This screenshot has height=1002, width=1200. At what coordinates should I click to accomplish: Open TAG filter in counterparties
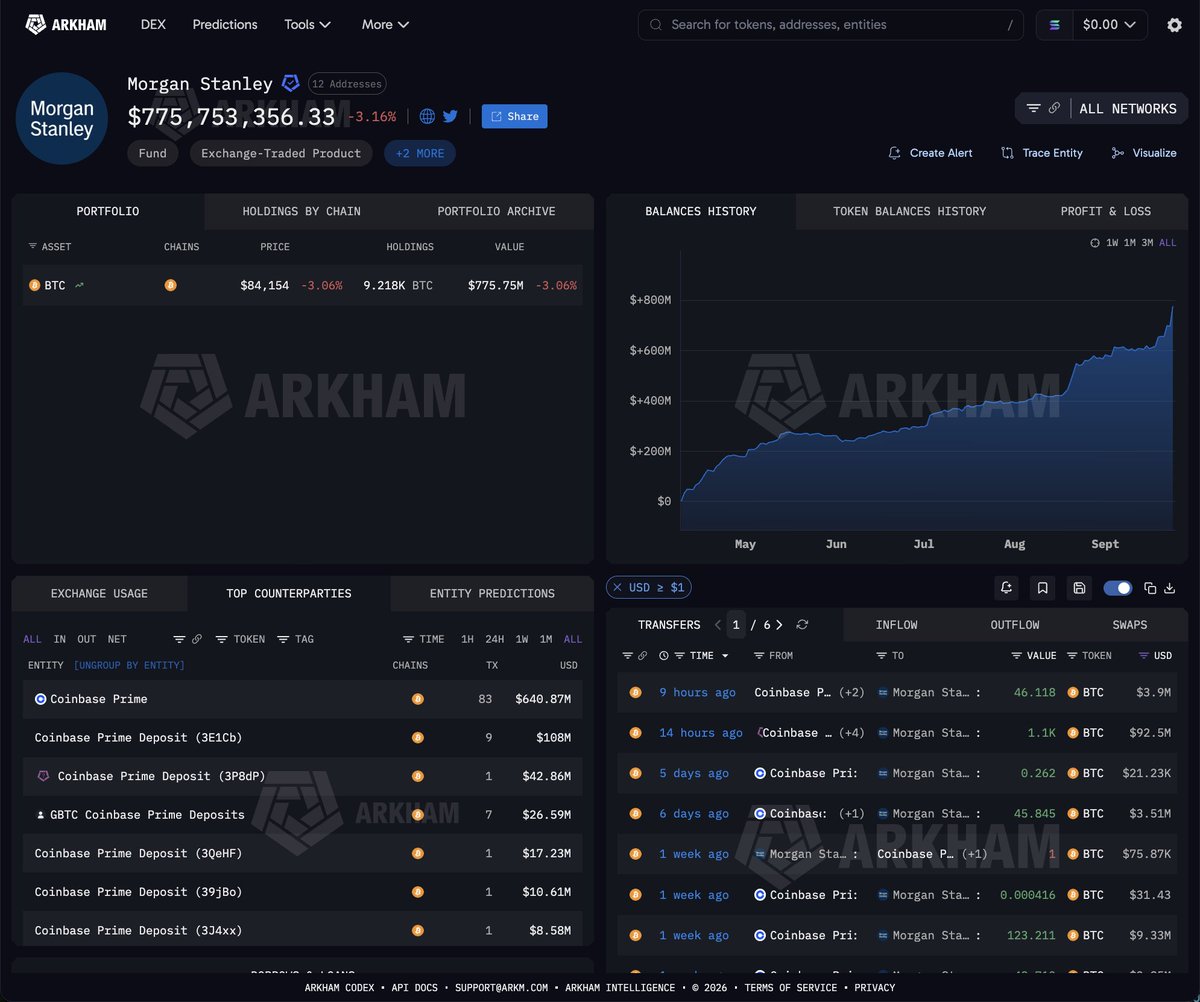(x=295, y=639)
